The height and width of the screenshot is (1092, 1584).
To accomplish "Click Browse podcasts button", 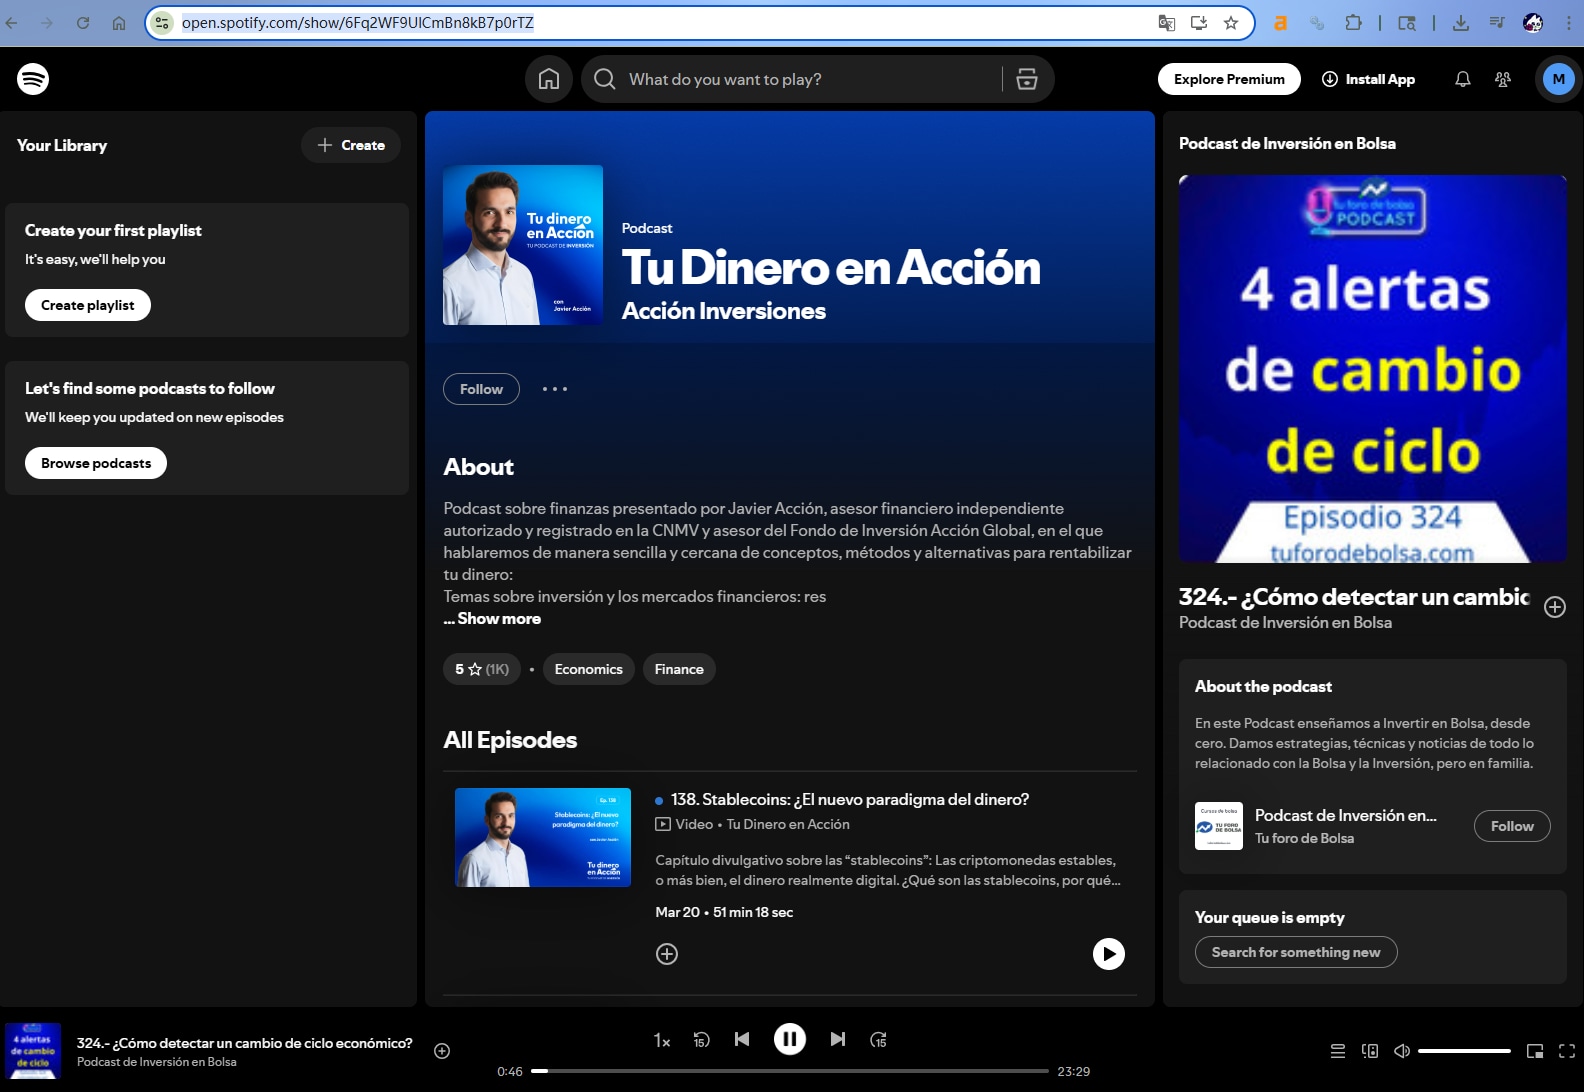I will coord(96,463).
